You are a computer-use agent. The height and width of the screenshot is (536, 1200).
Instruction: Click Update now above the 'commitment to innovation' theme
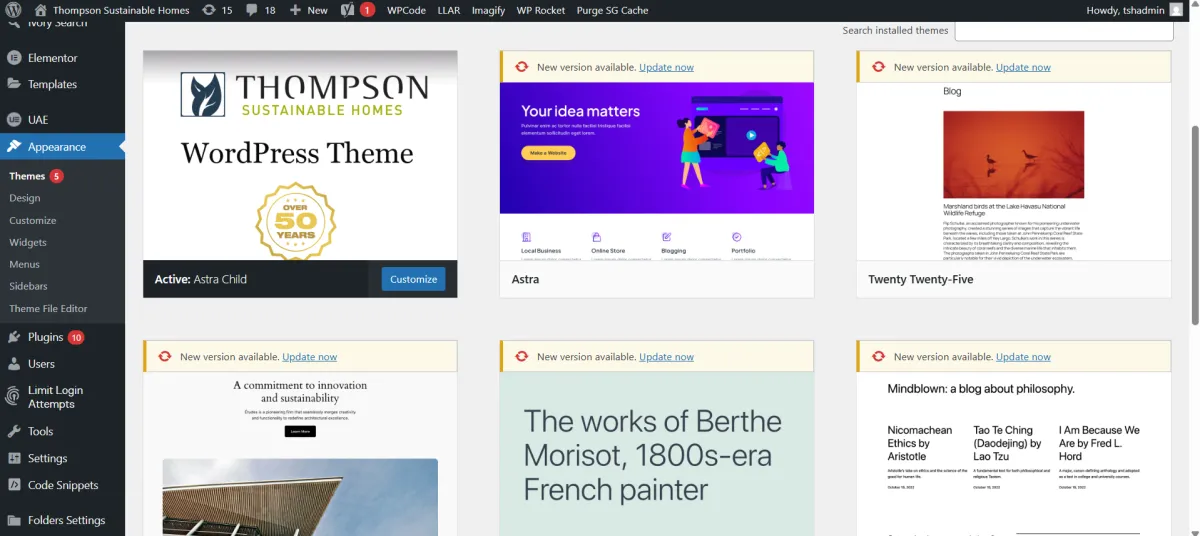[309, 356]
